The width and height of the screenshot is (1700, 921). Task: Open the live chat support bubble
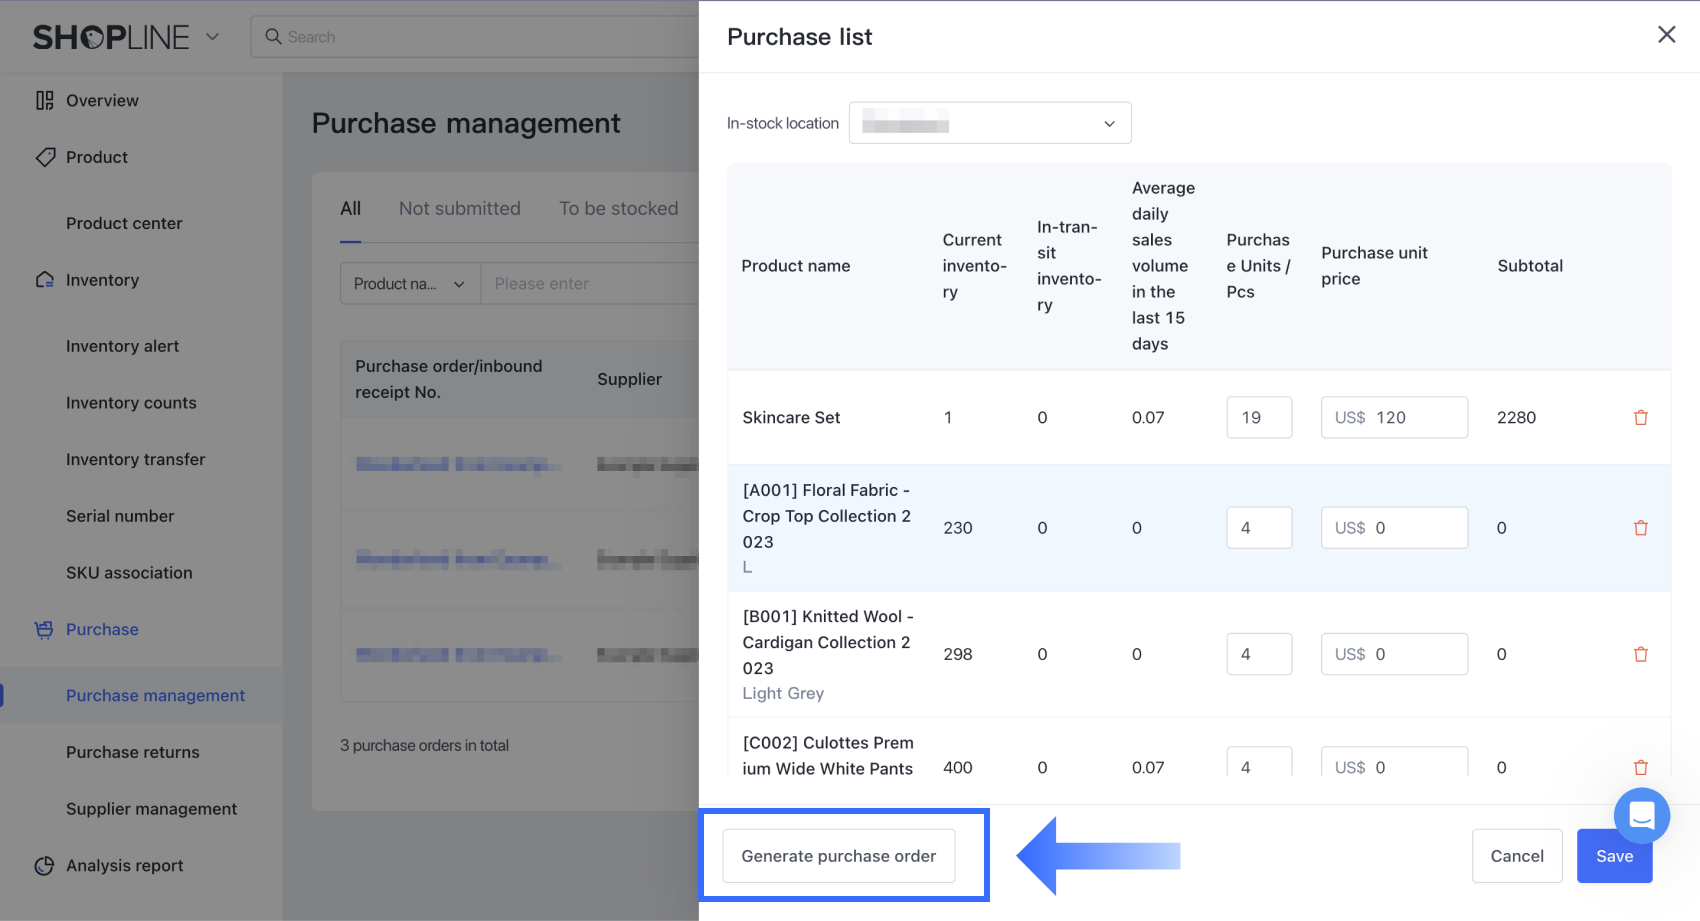[1641, 816]
